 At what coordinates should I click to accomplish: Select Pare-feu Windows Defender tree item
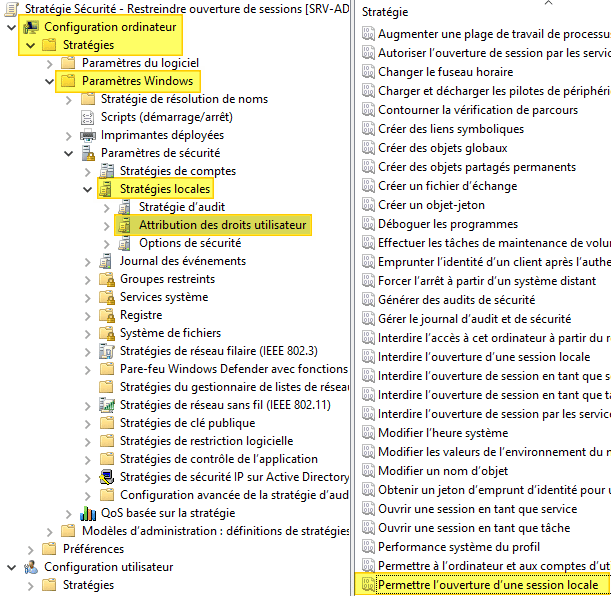tap(234, 369)
